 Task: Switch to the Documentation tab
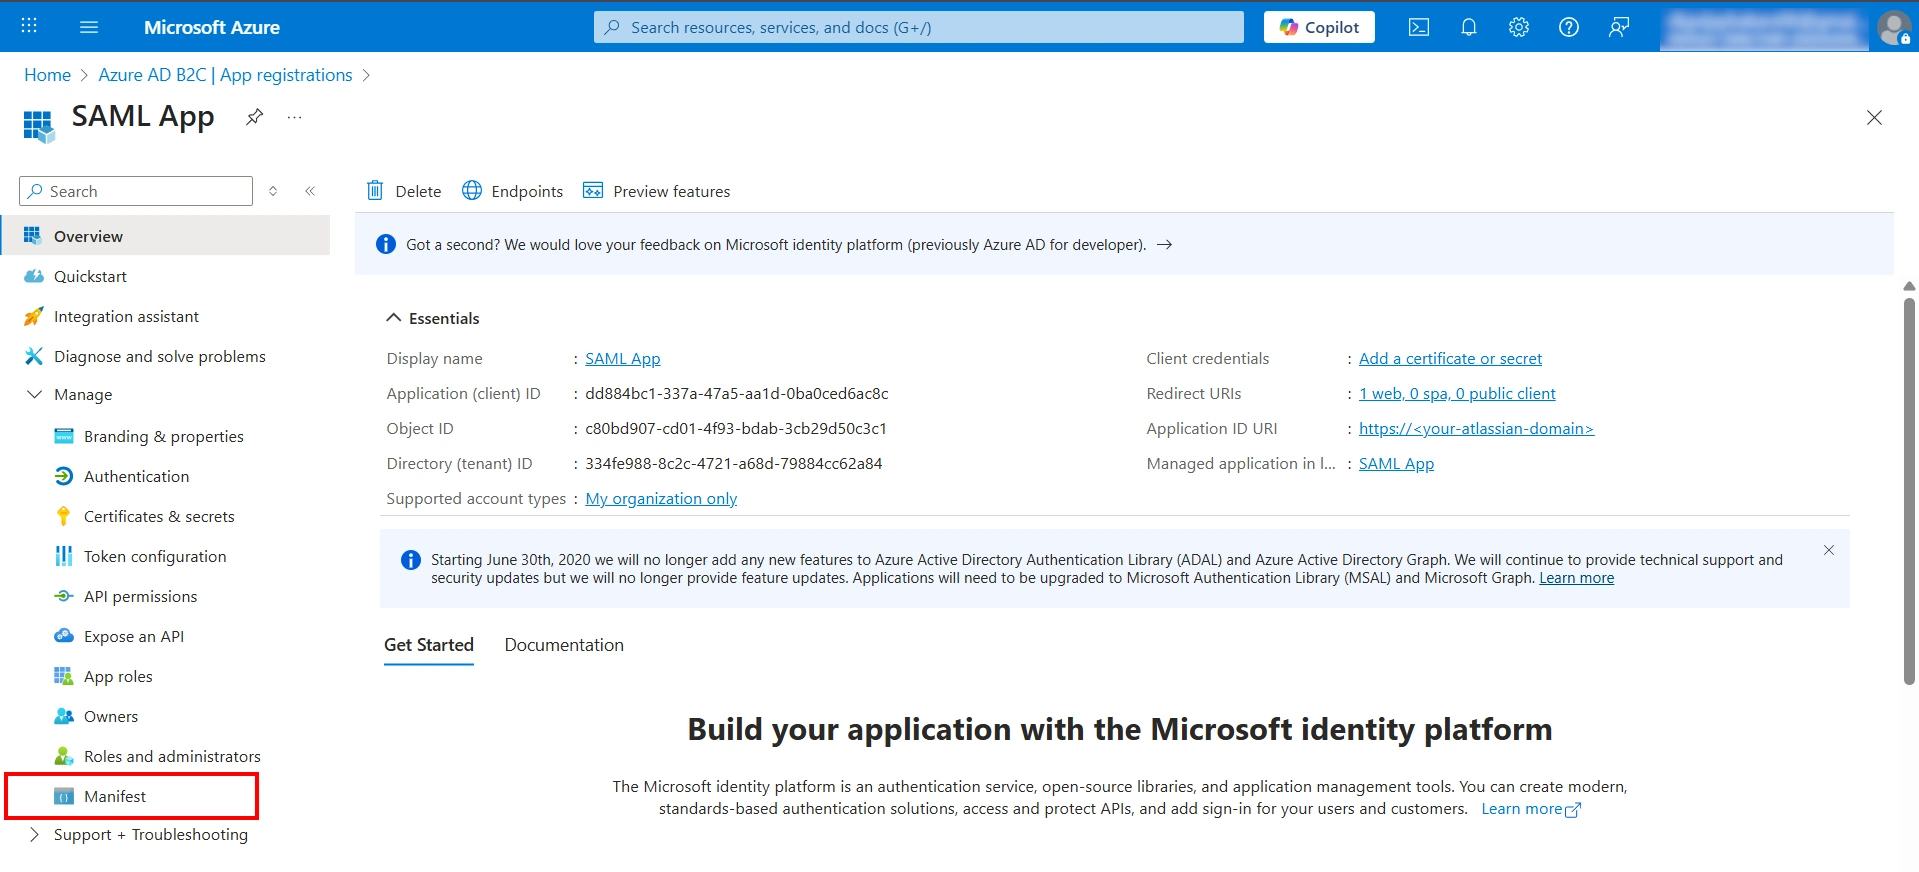coord(564,645)
